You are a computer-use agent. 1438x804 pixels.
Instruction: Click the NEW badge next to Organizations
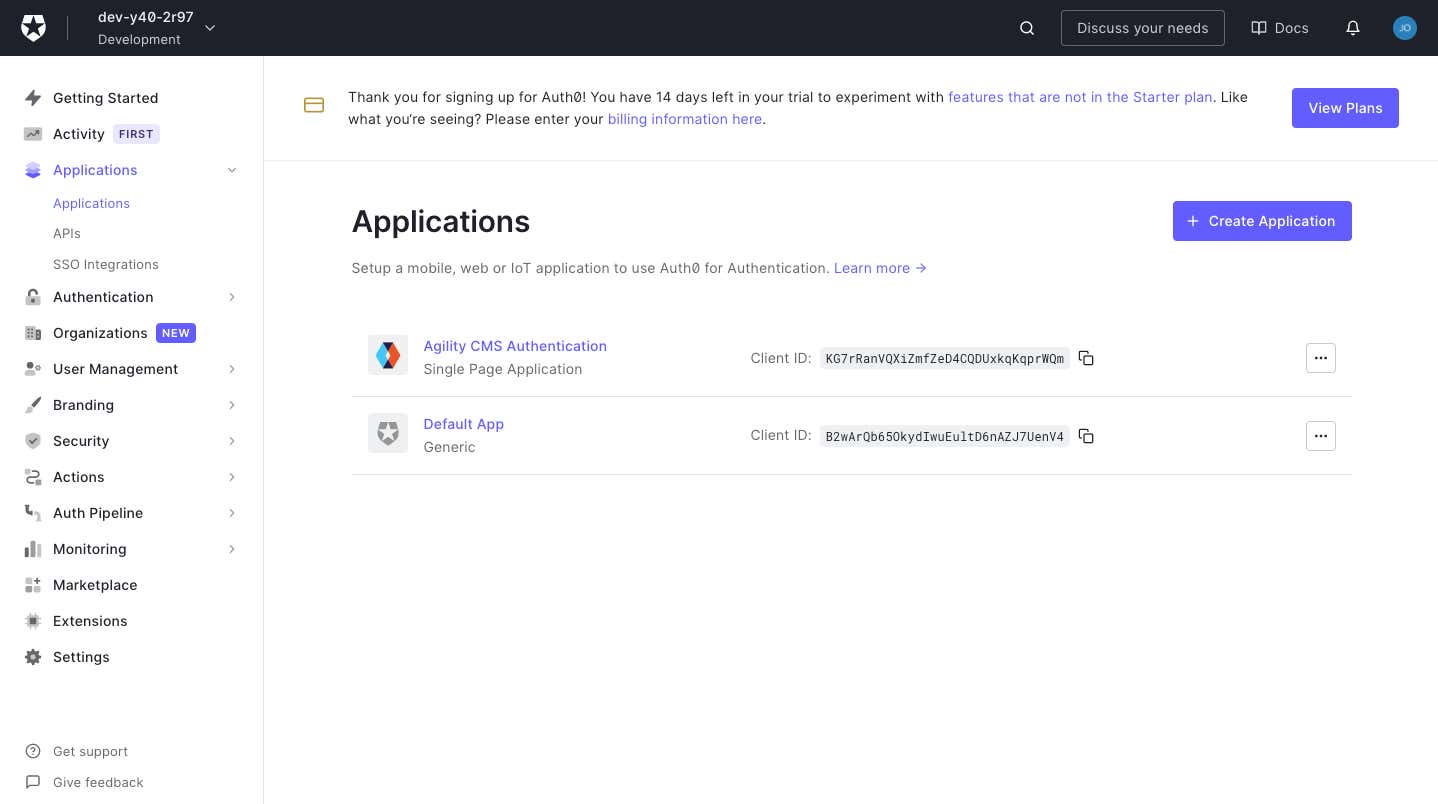(176, 333)
